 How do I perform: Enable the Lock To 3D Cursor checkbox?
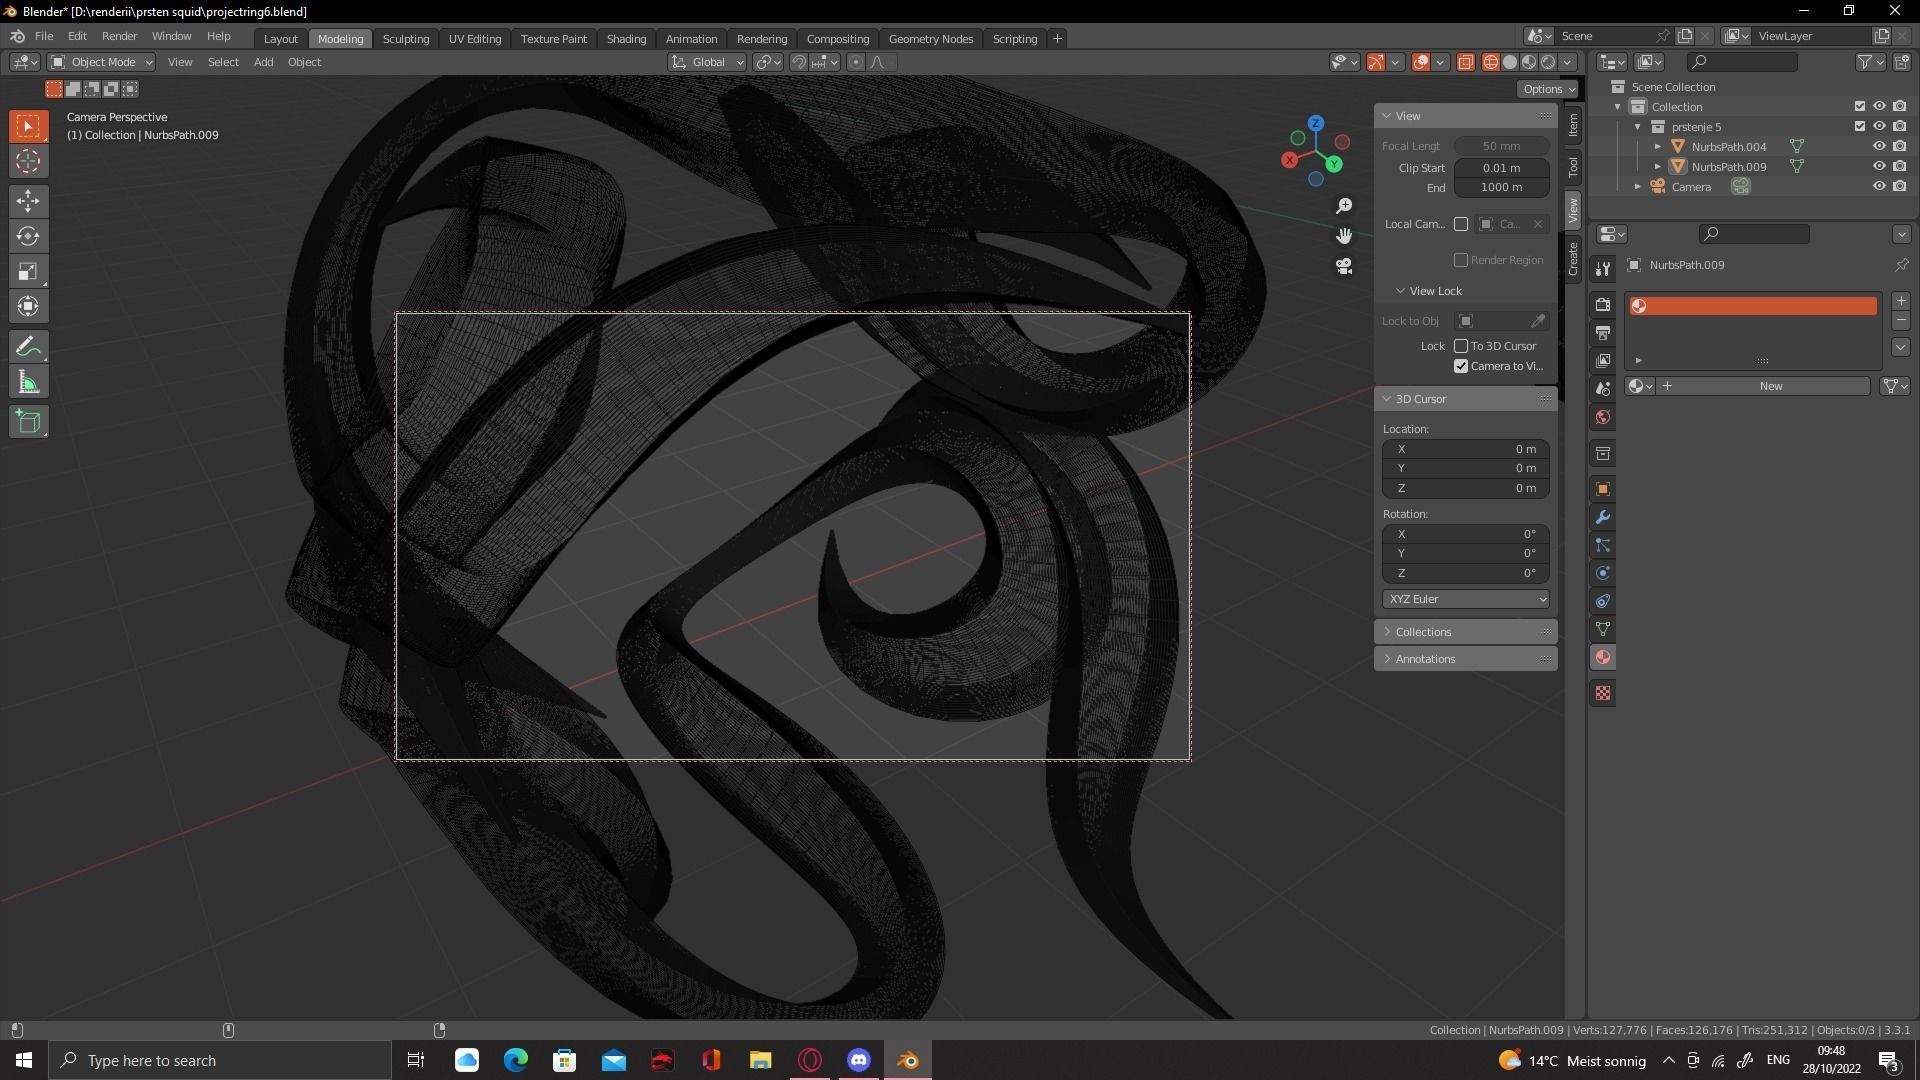pos(1461,346)
